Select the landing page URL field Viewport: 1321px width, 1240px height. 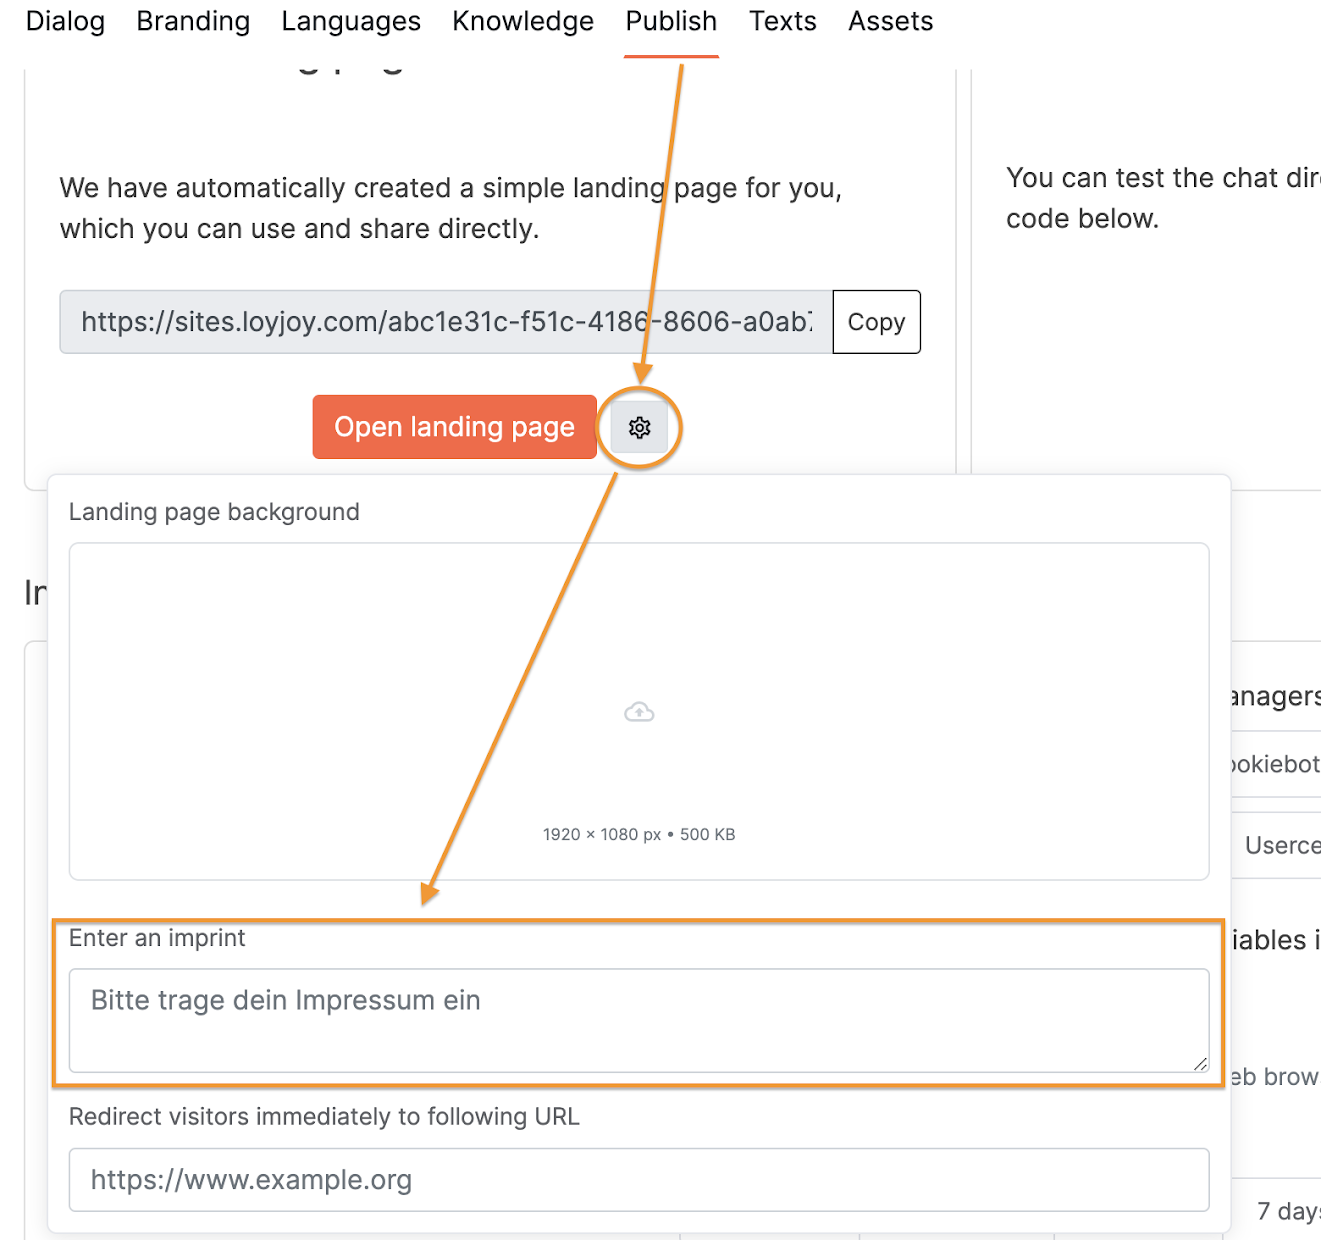pyautogui.click(x=445, y=322)
